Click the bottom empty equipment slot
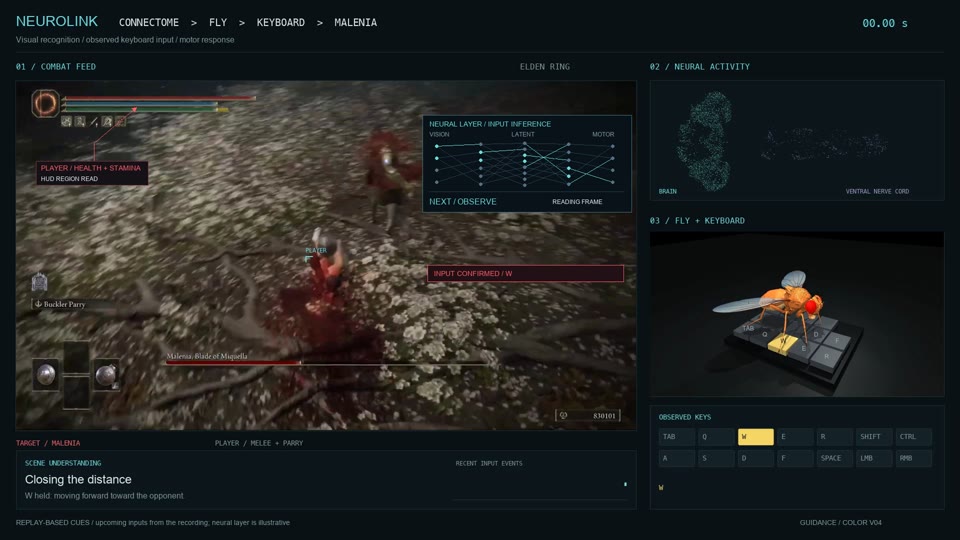This screenshot has width=960, height=540. tap(77, 392)
